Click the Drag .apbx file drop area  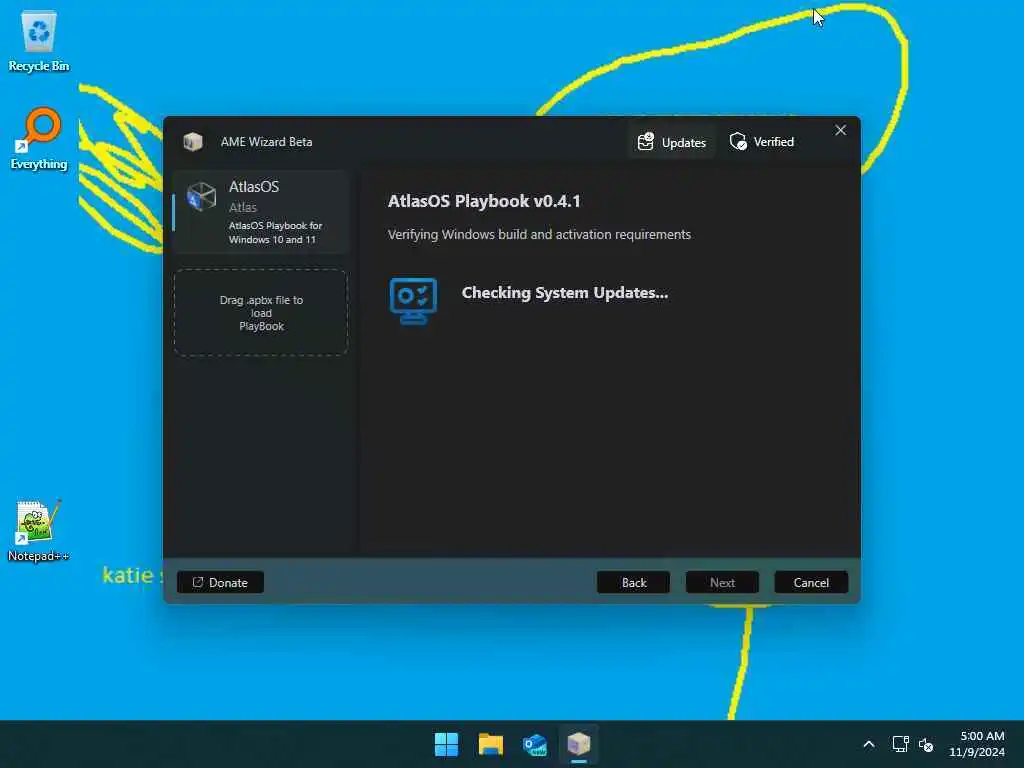click(x=261, y=313)
